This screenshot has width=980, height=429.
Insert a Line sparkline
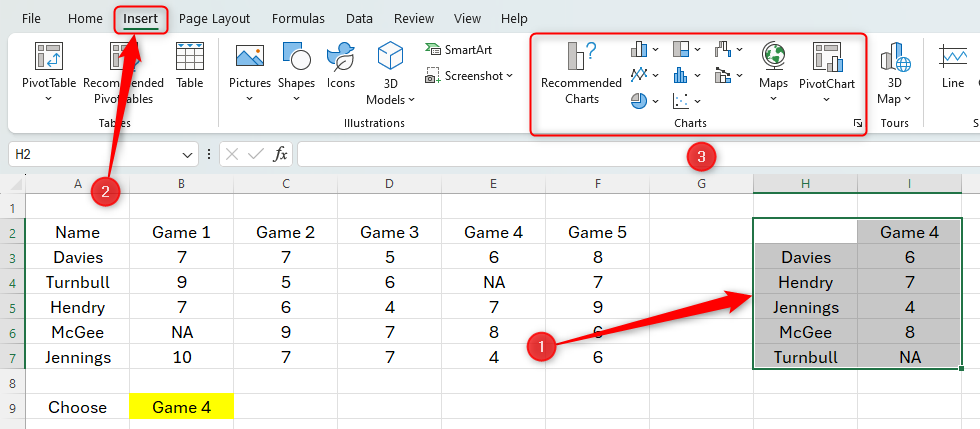[953, 66]
